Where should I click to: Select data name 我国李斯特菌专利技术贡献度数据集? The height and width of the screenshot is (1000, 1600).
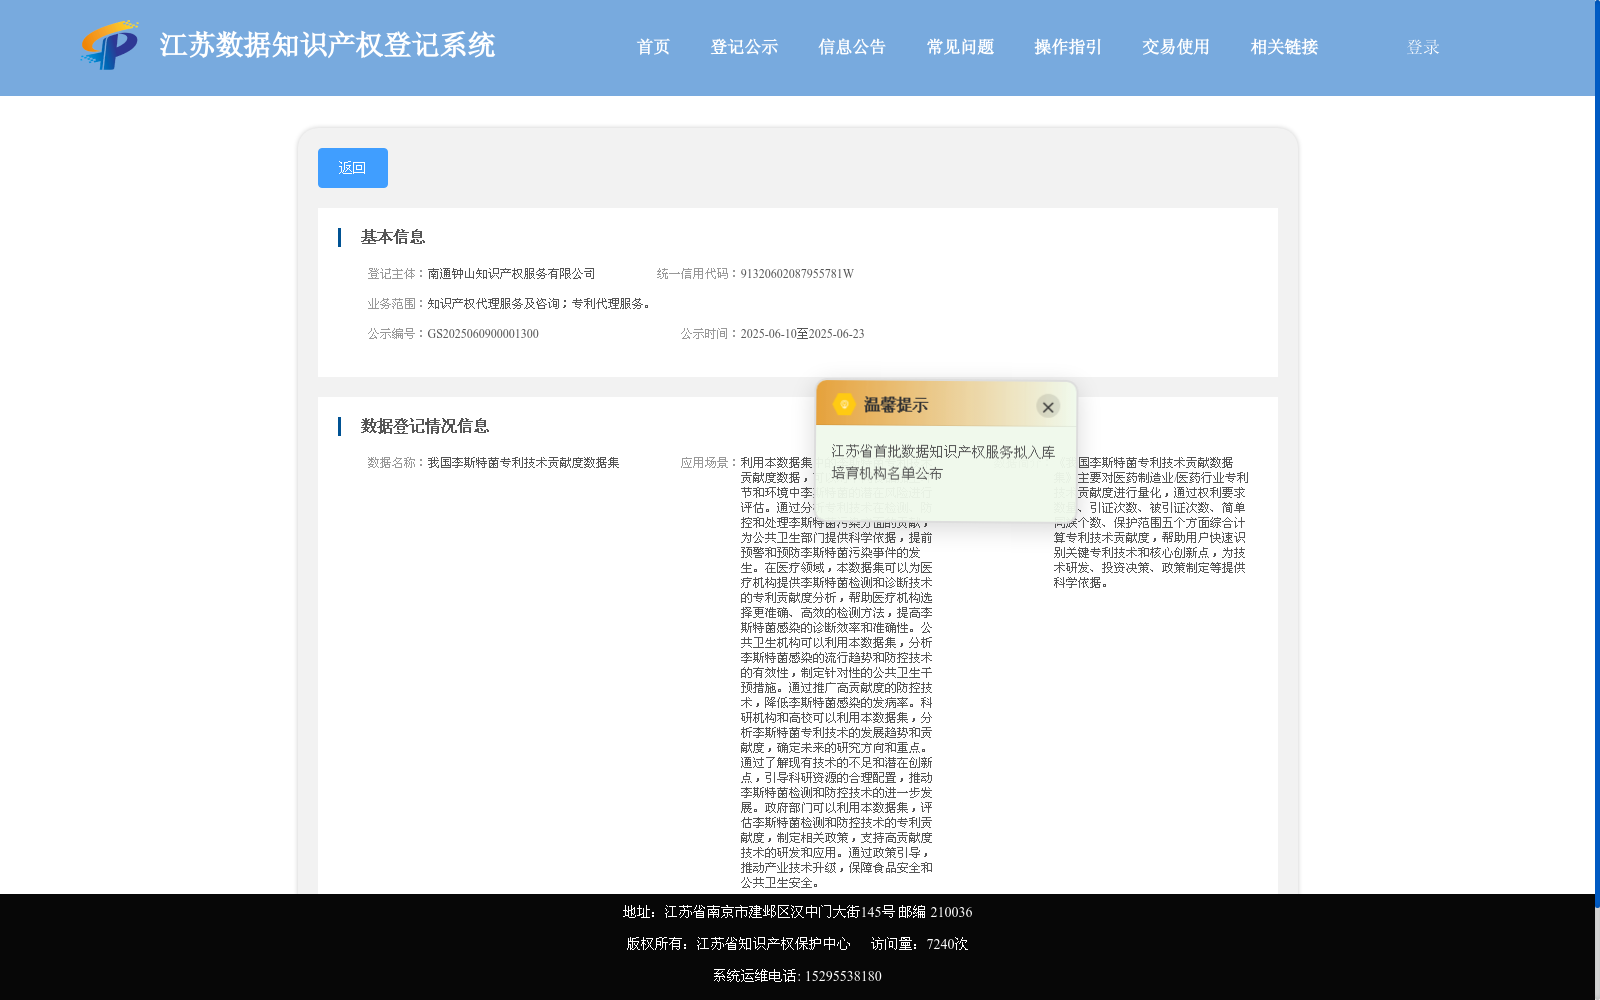click(x=523, y=463)
